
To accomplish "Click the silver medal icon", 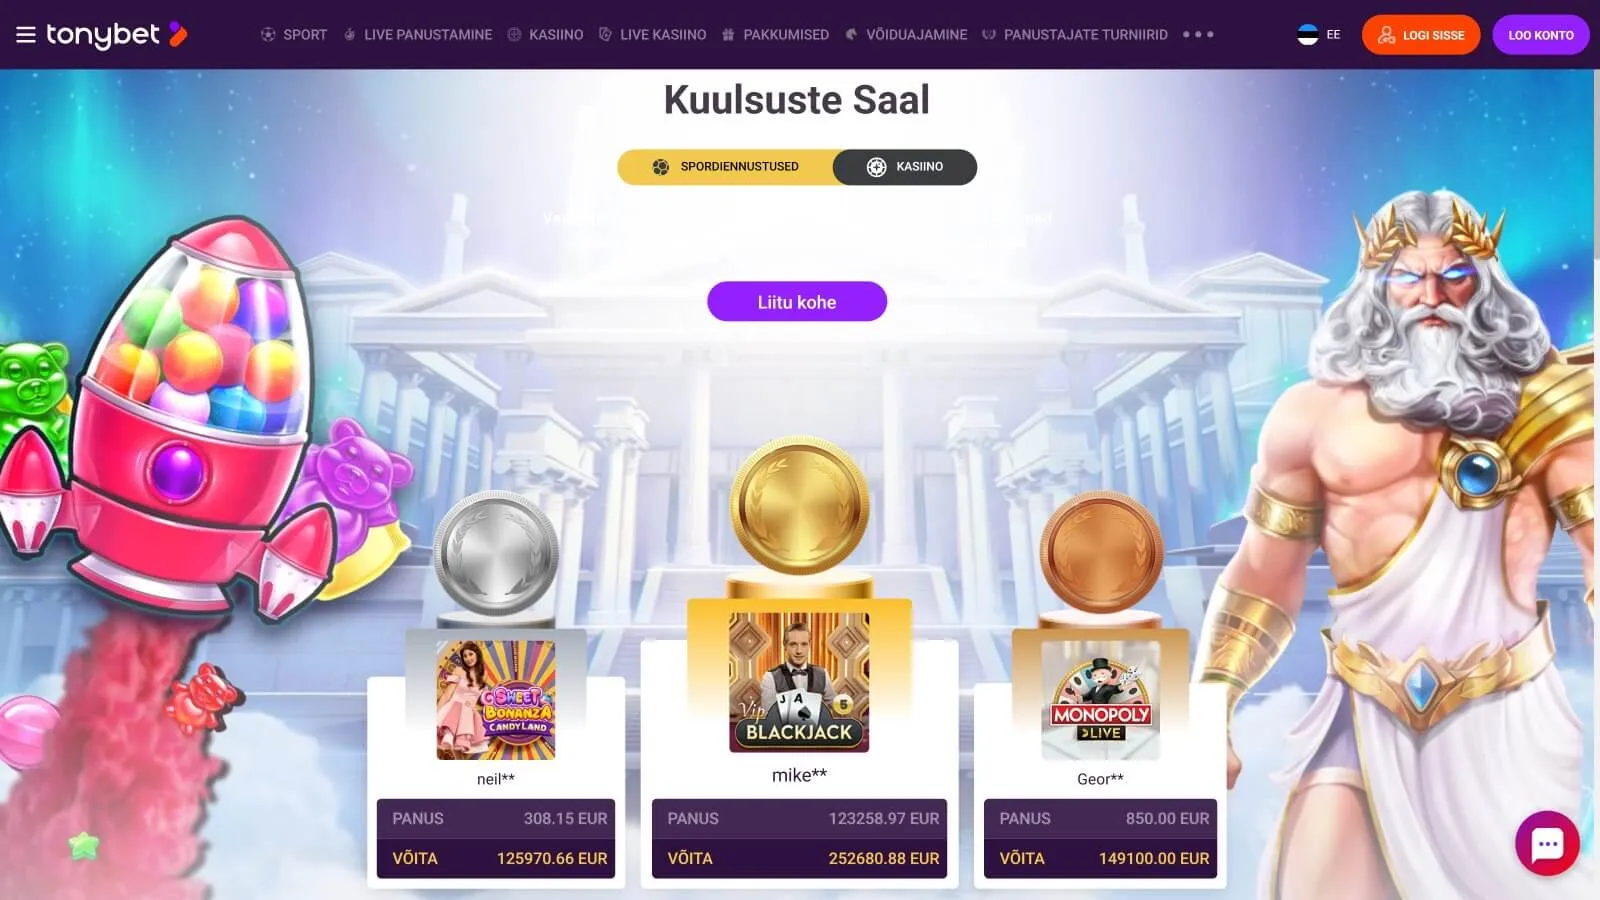I will [496, 553].
